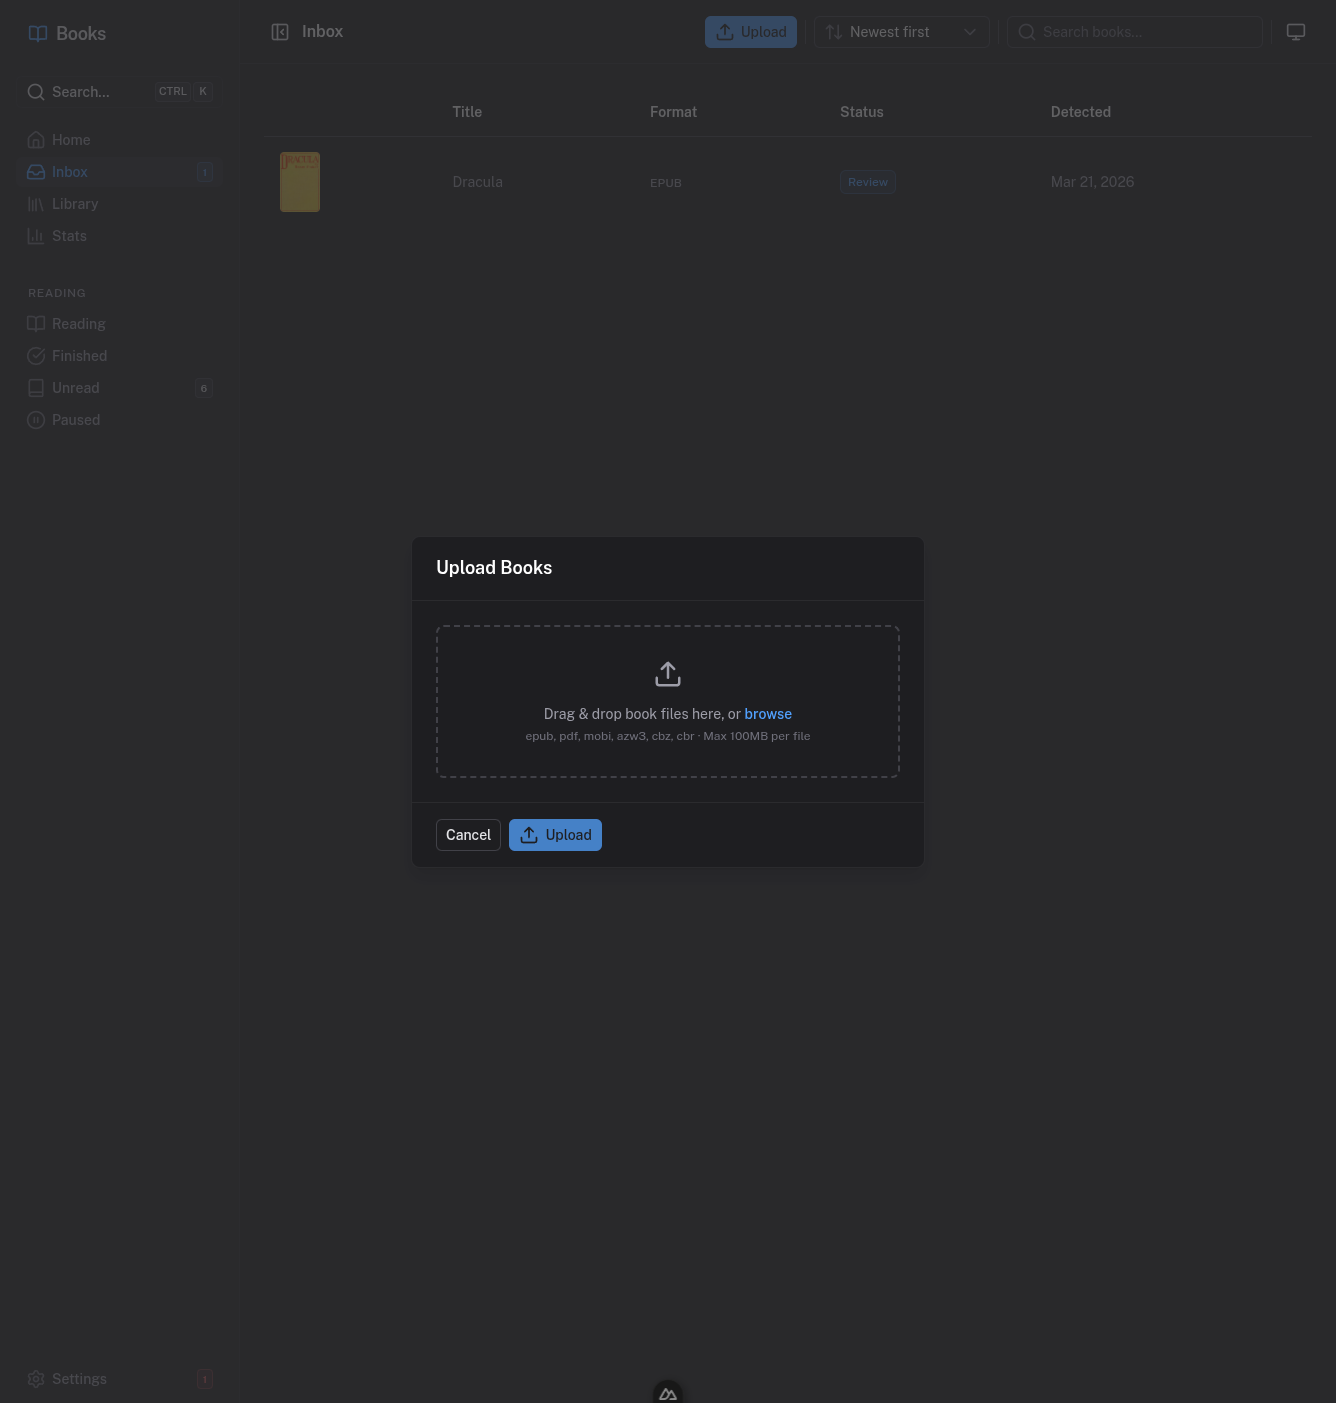Image resolution: width=1336 pixels, height=1403 pixels.
Task: Expand sort options via the chevron
Action: pos(968,31)
